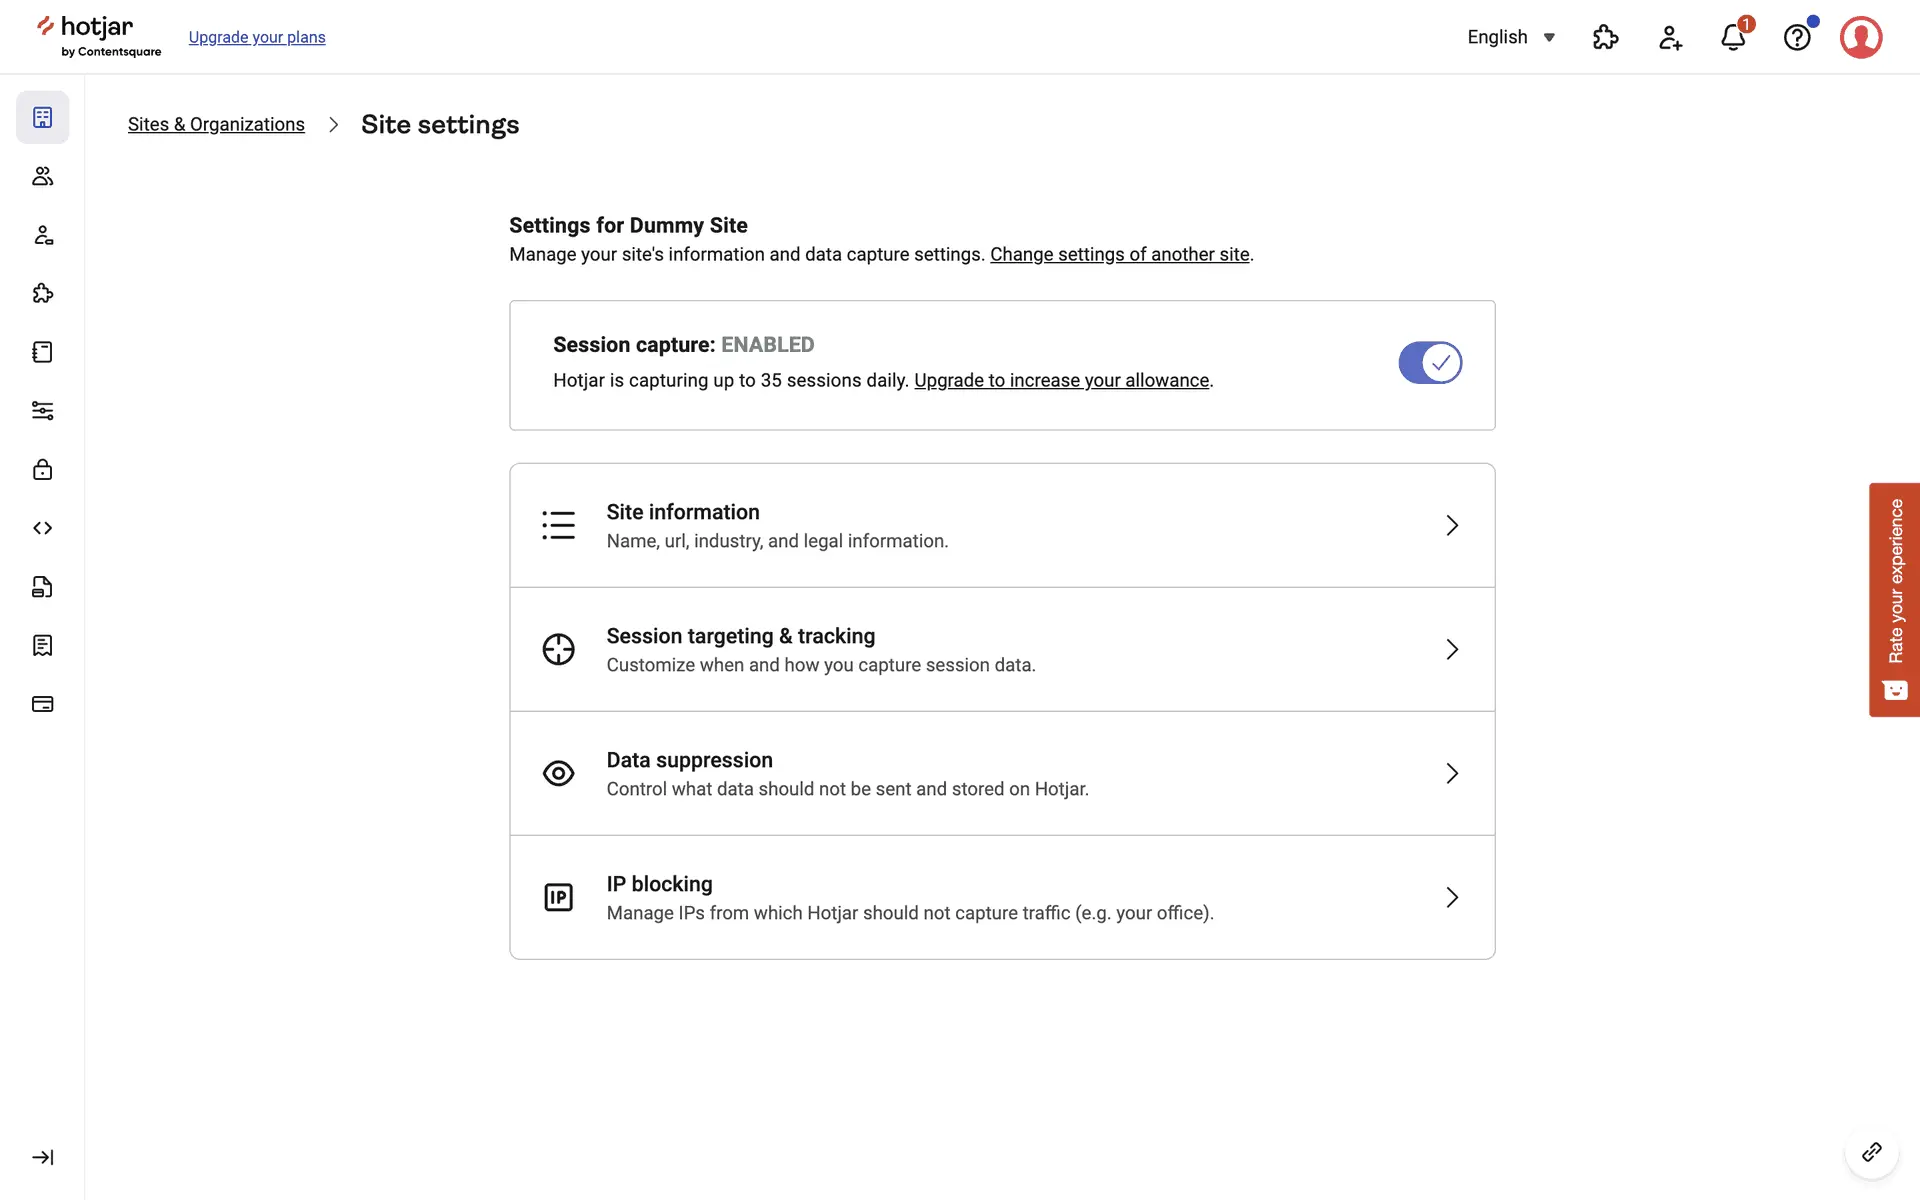Open Rate your experience feedback tab
Screen dimensions: 1920x1200
(1894, 599)
